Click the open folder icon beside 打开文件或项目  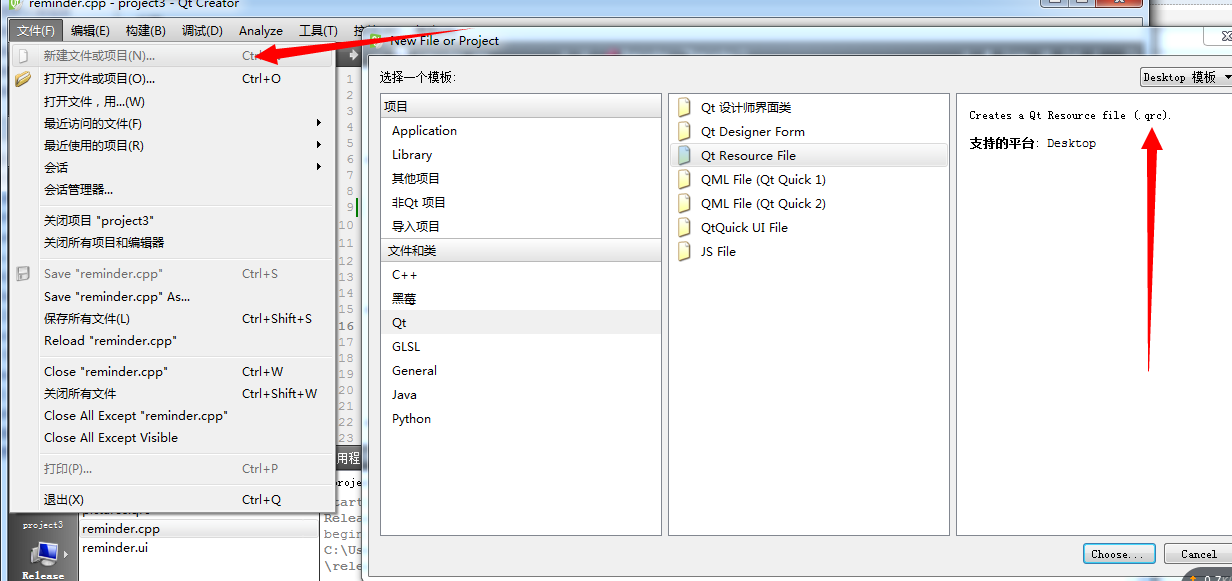pyautogui.click(x=24, y=78)
